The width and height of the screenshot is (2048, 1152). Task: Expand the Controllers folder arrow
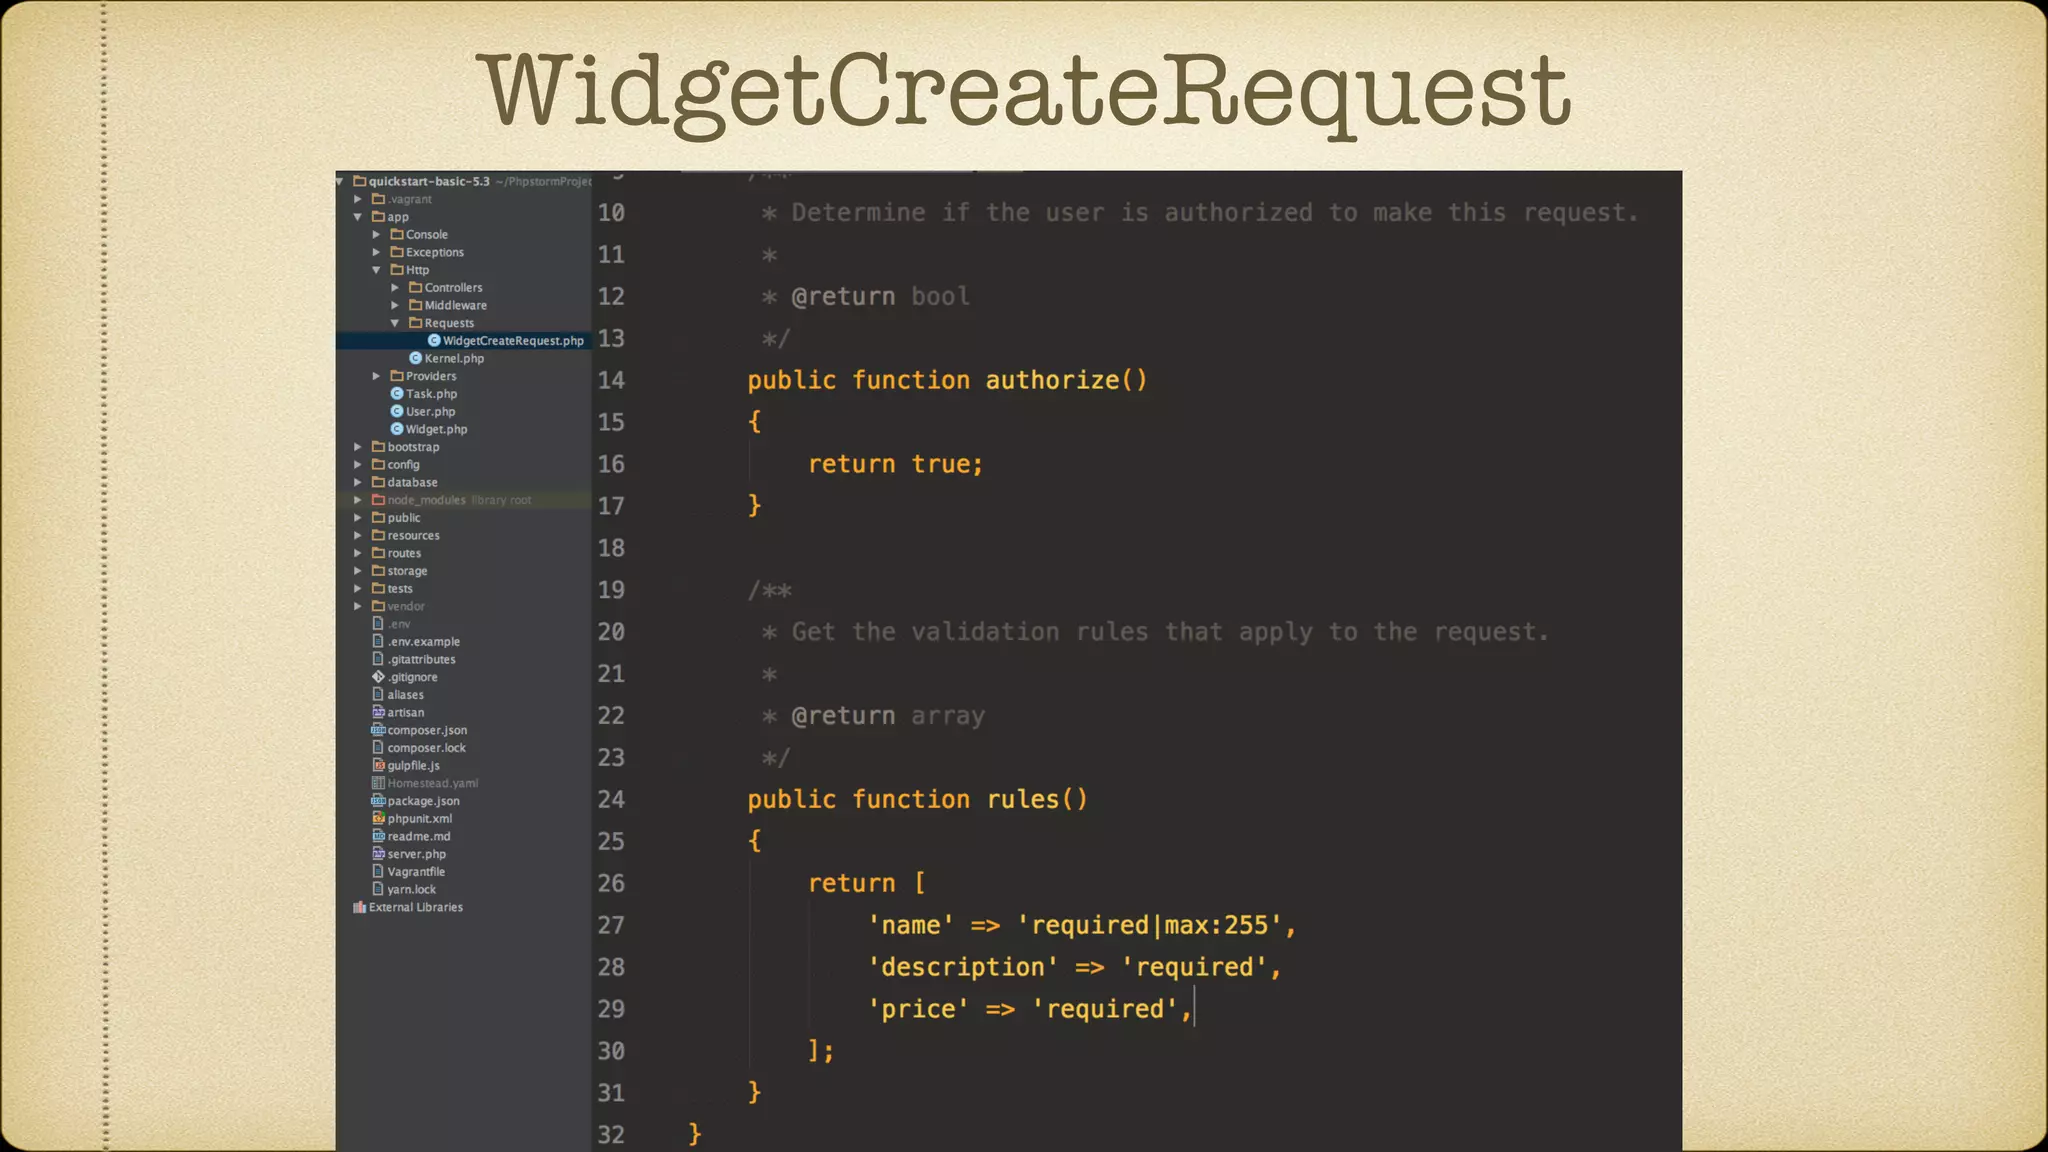click(x=395, y=288)
